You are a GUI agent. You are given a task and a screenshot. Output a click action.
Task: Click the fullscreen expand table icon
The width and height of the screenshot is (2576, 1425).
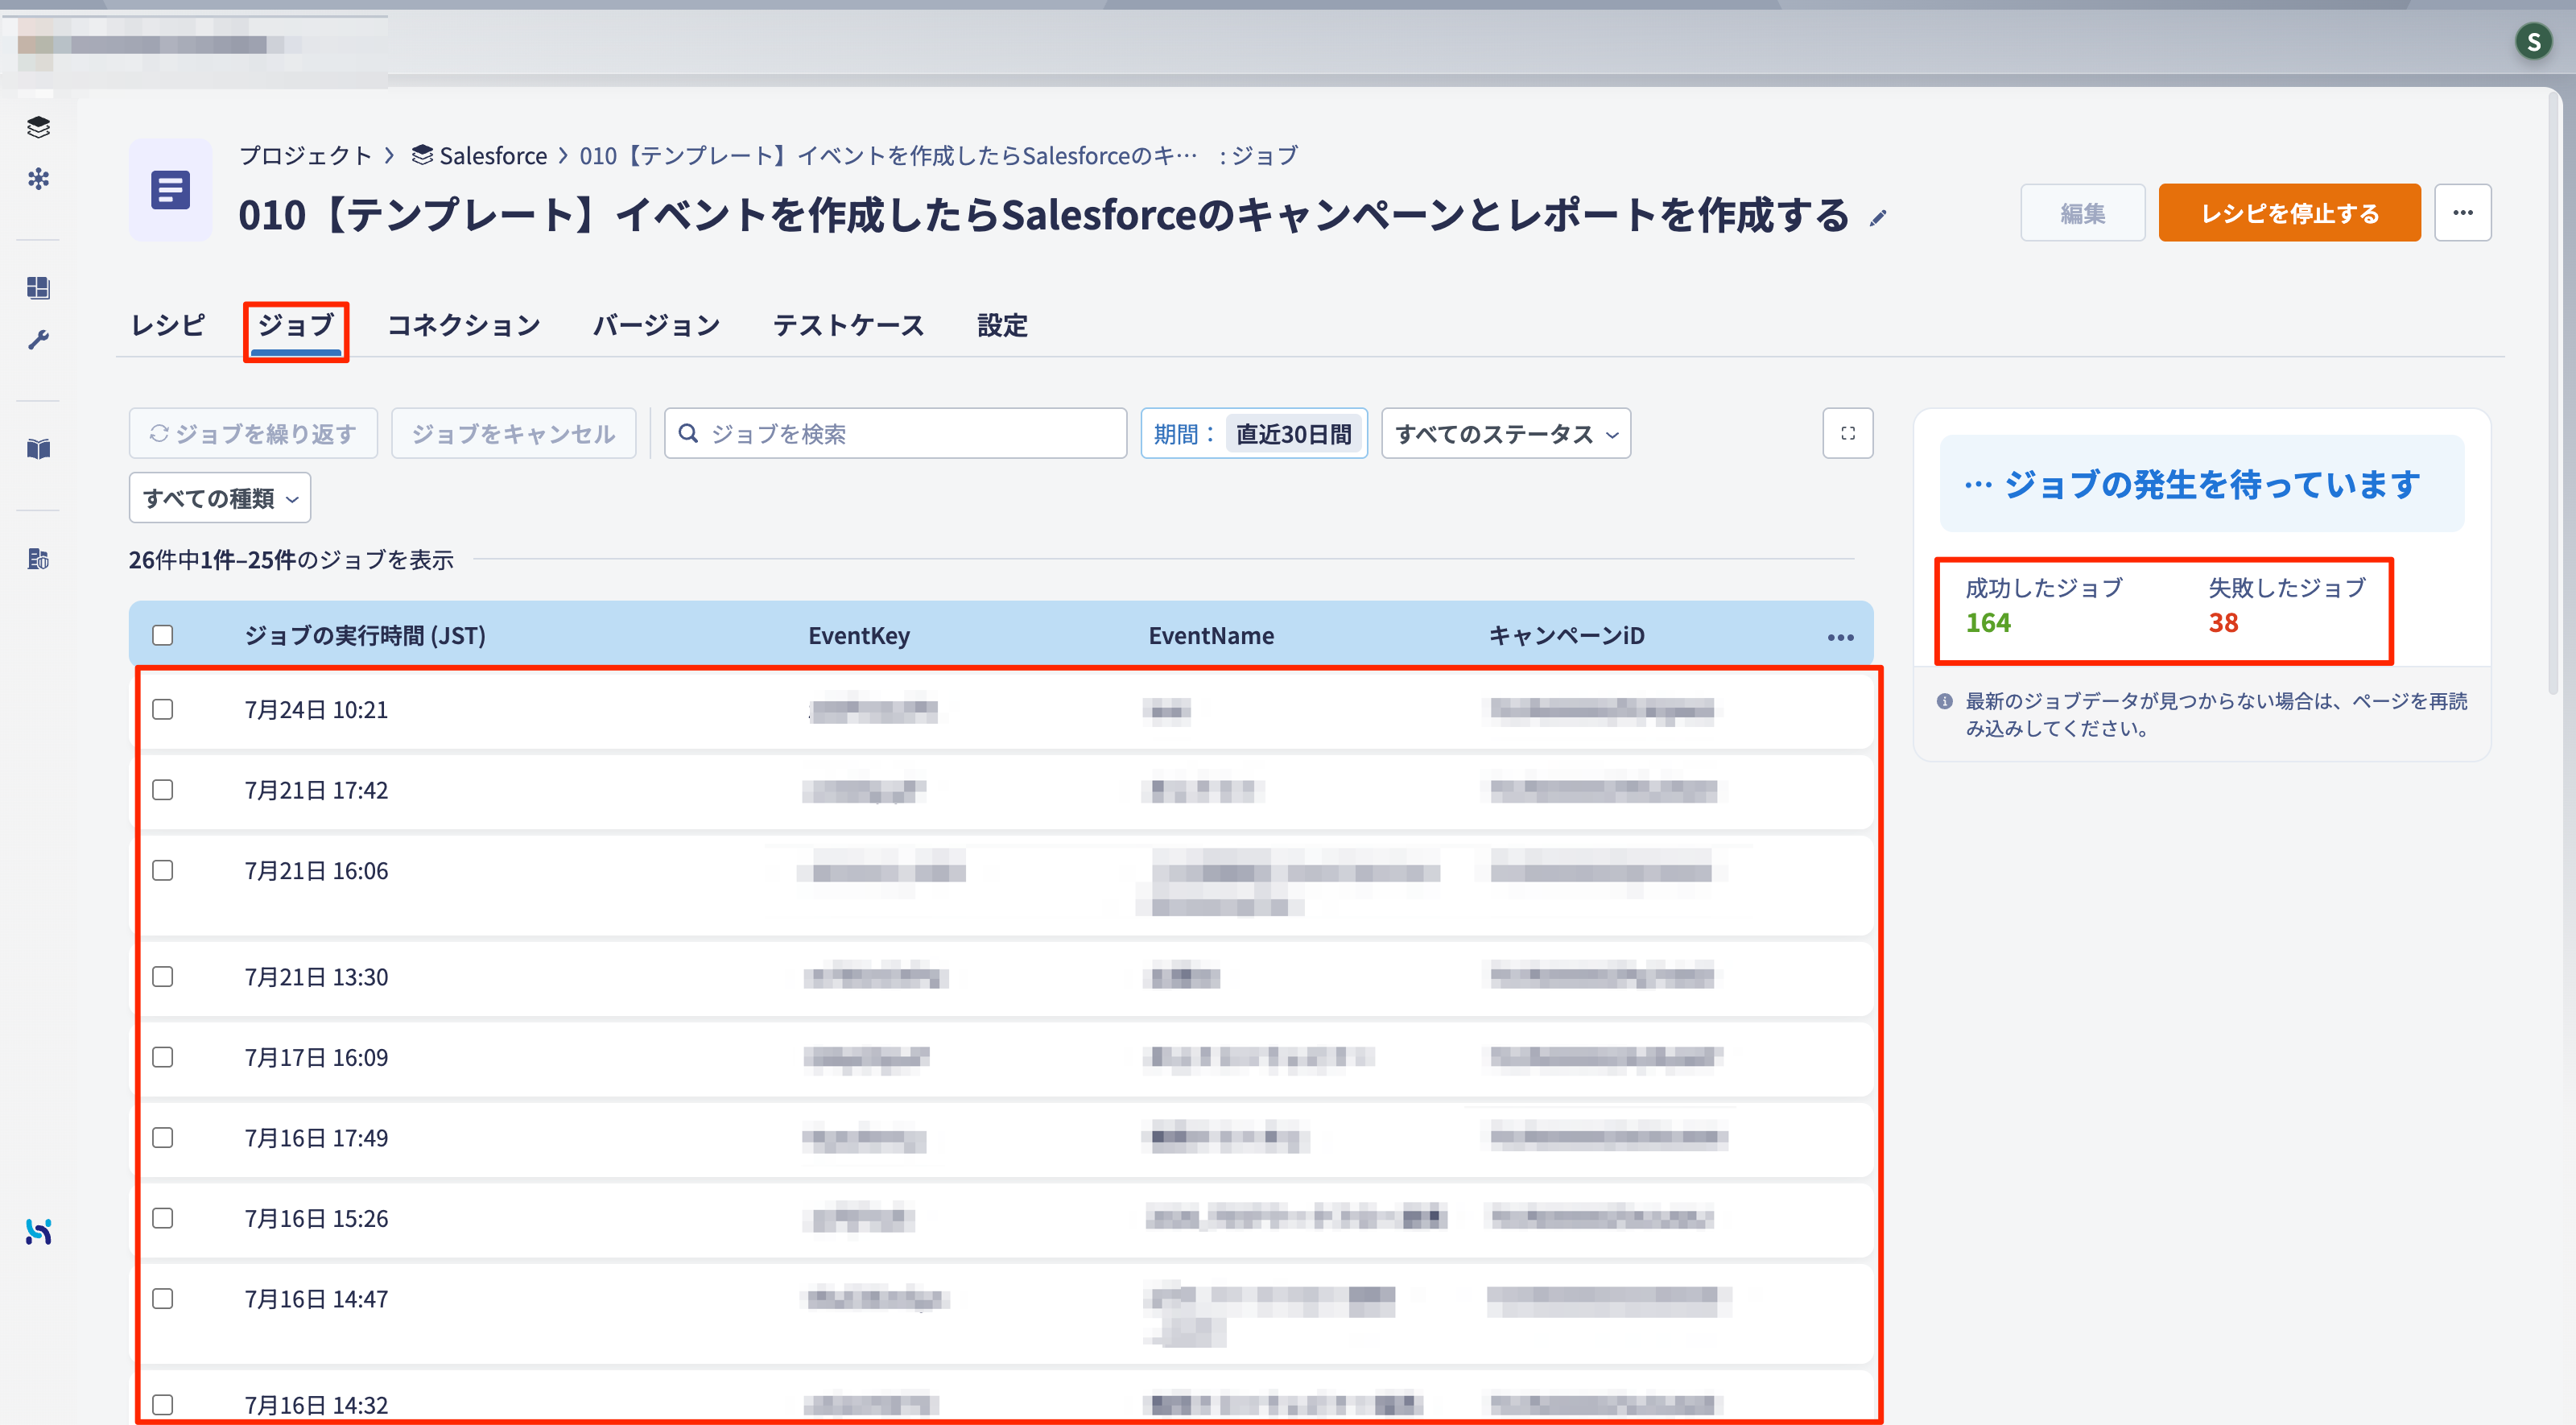tap(1847, 433)
